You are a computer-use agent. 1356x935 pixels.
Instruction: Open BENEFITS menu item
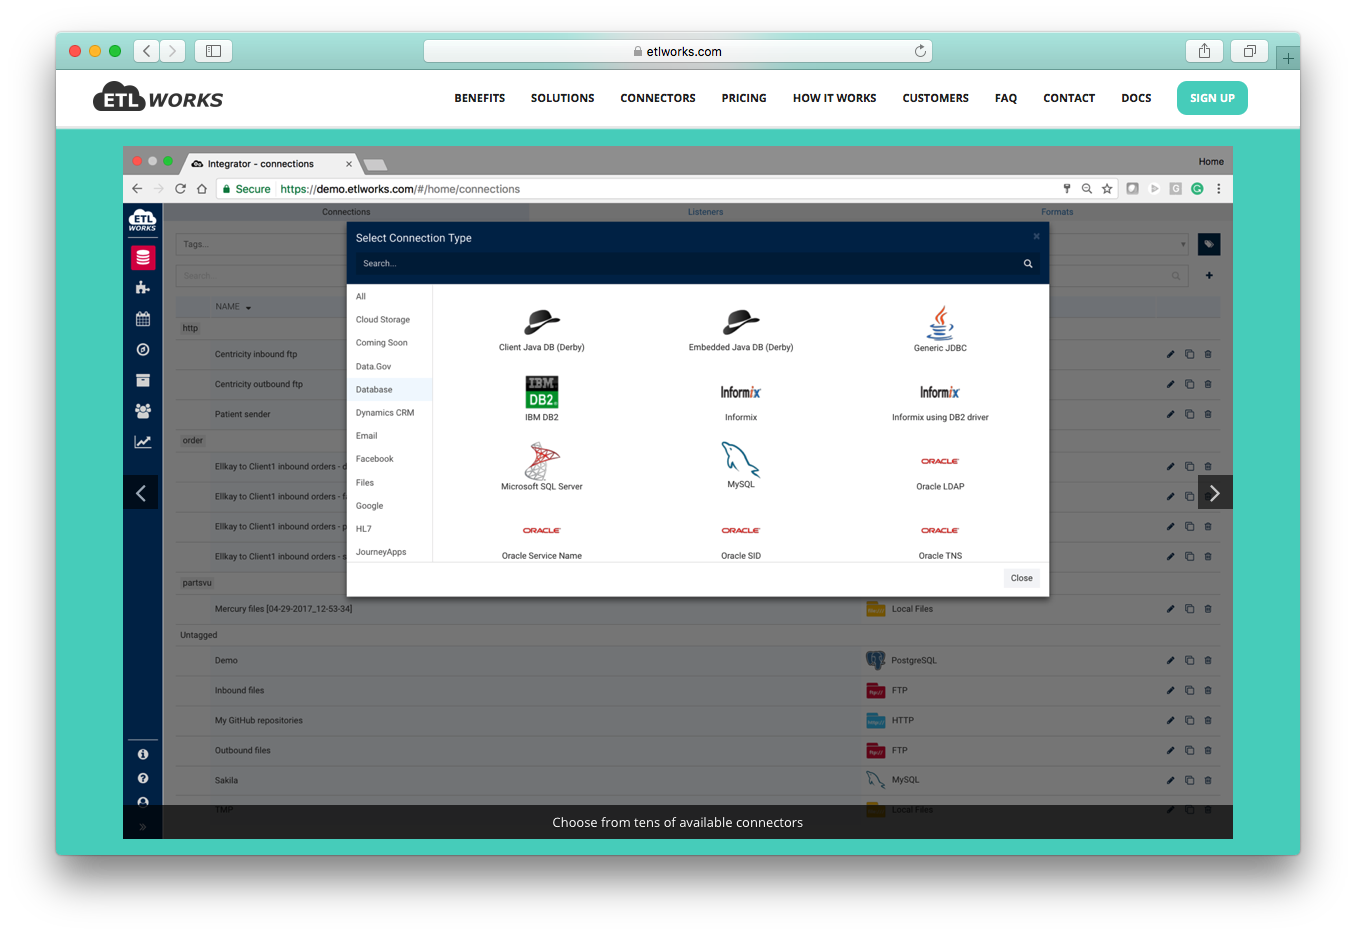point(479,98)
